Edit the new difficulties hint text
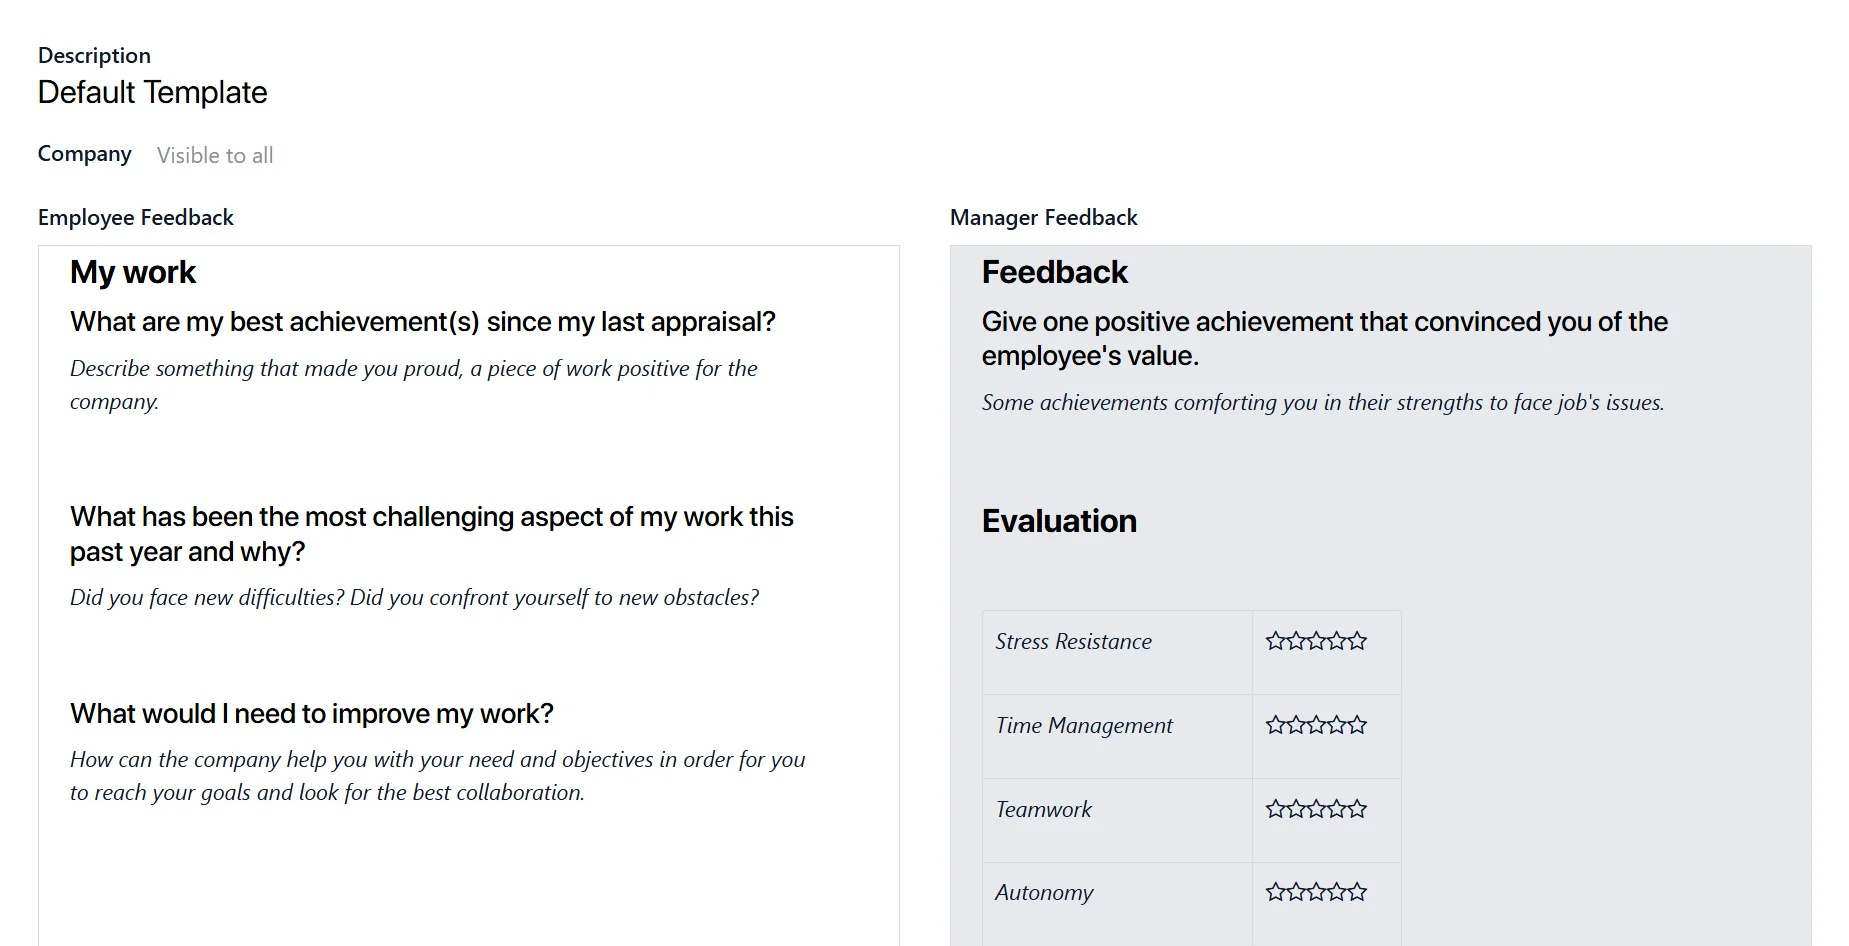 [414, 598]
